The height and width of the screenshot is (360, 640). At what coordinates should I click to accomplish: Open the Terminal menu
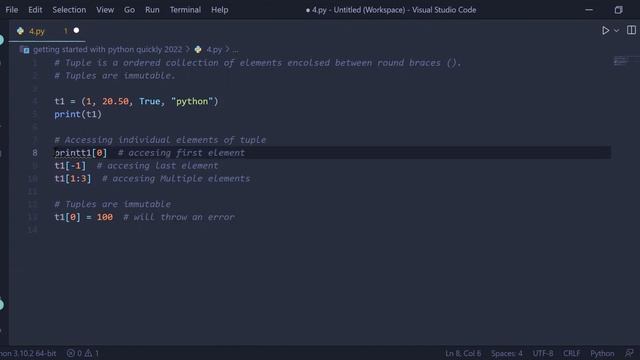[x=185, y=10]
